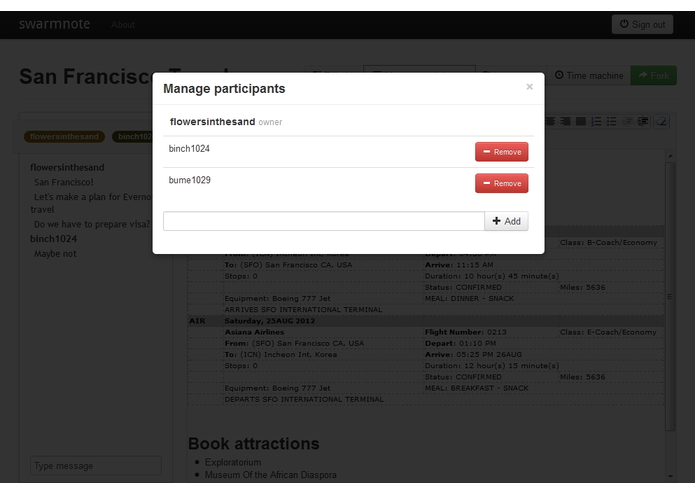Click the Manage participants dialog title

coord(224,89)
